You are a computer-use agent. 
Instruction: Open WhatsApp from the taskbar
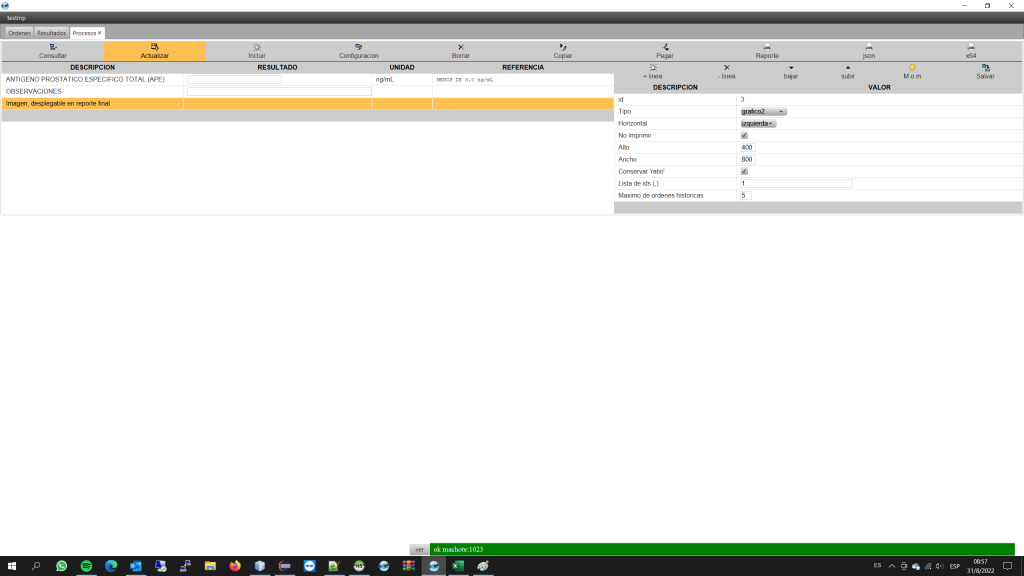(x=61, y=566)
